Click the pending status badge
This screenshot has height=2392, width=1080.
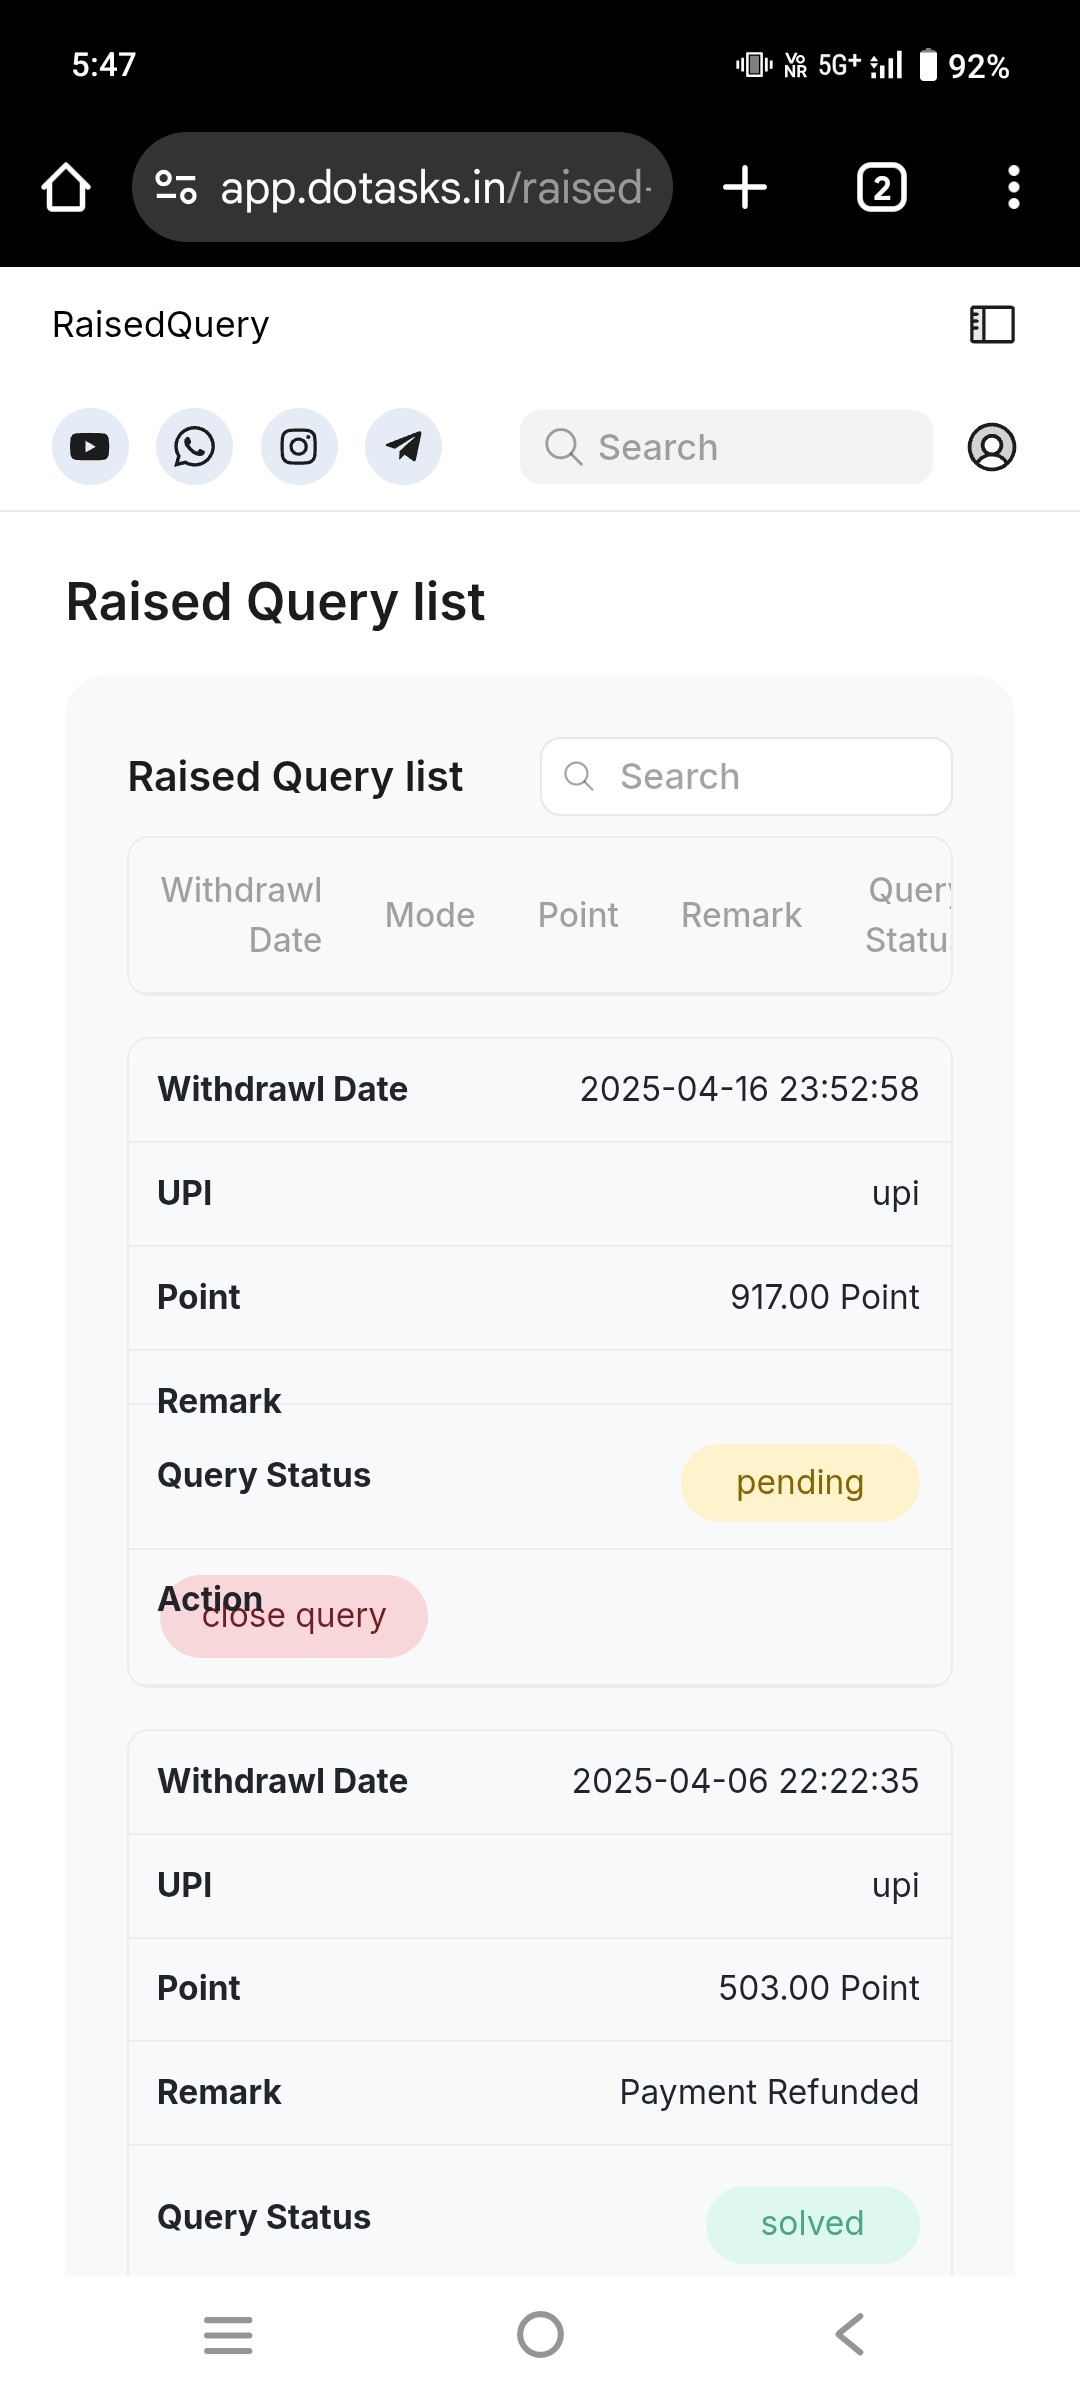click(x=800, y=1482)
